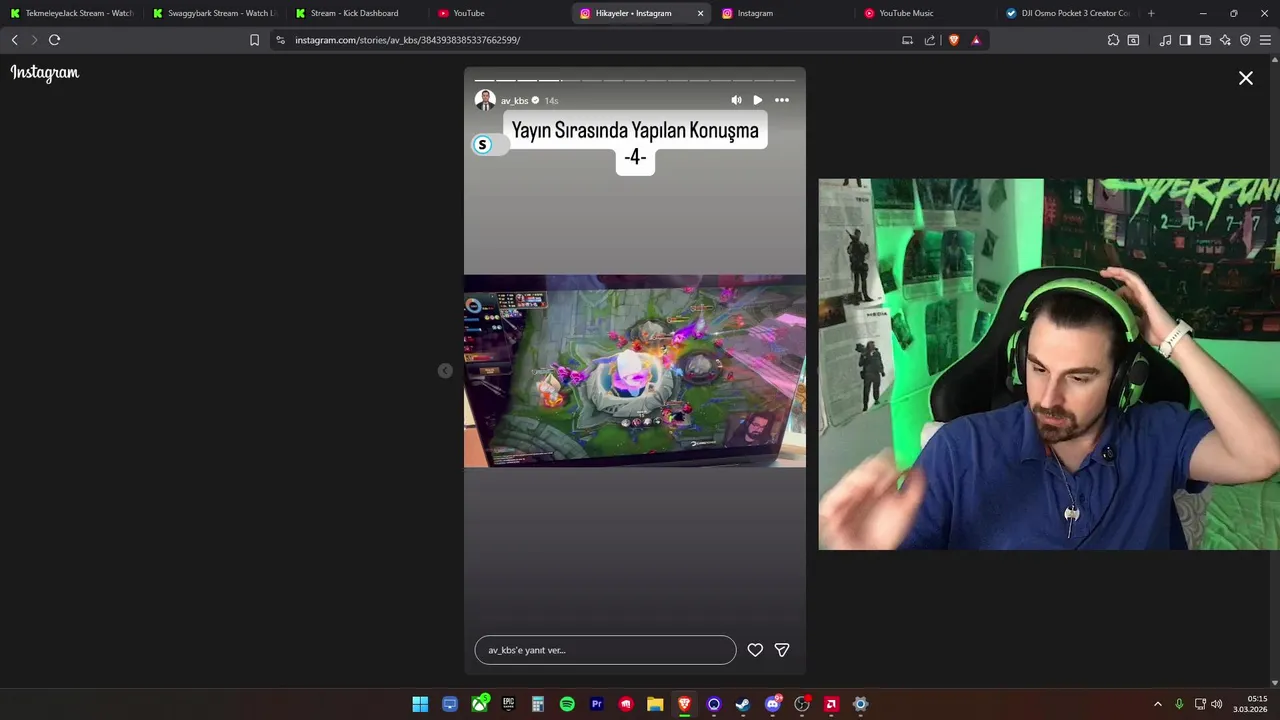Show hidden system tray icons
Viewport: 1280px width, 720px height.
[x=1158, y=704]
